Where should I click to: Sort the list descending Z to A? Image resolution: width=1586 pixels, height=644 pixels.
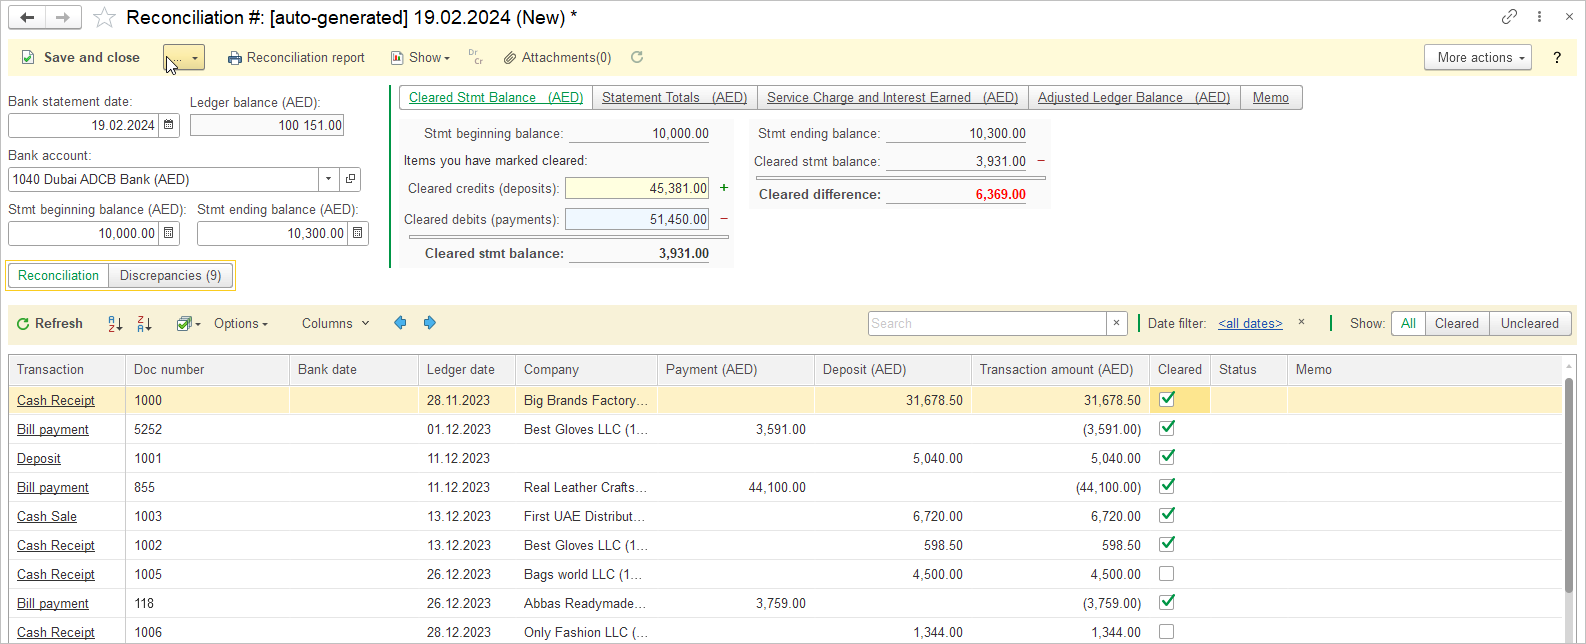point(144,323)
